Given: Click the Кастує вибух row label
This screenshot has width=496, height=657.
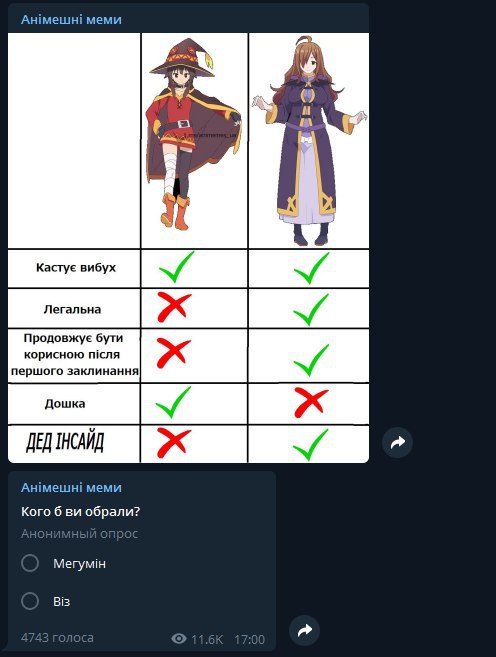Looking at the screenshot, I should (x=76, y=267).
